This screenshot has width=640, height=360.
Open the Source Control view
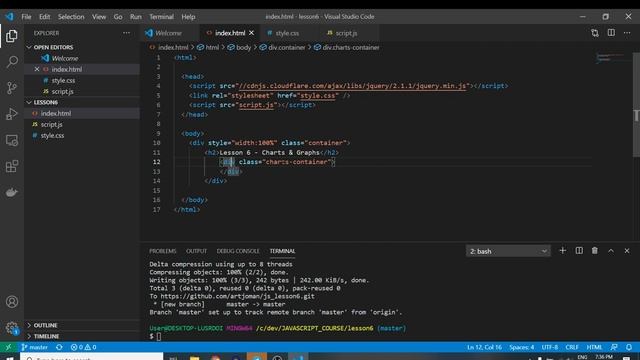pyautogui.click(x=12, y=88)
